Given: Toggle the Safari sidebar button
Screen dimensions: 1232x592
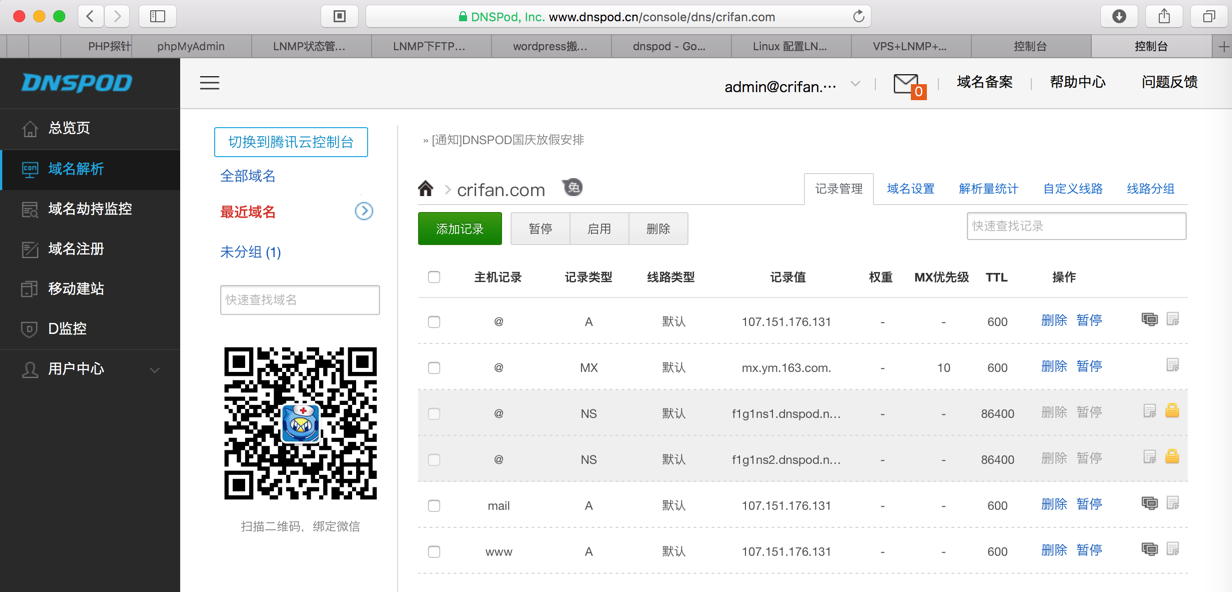Looking at the screenshot, I should (158, 16).
